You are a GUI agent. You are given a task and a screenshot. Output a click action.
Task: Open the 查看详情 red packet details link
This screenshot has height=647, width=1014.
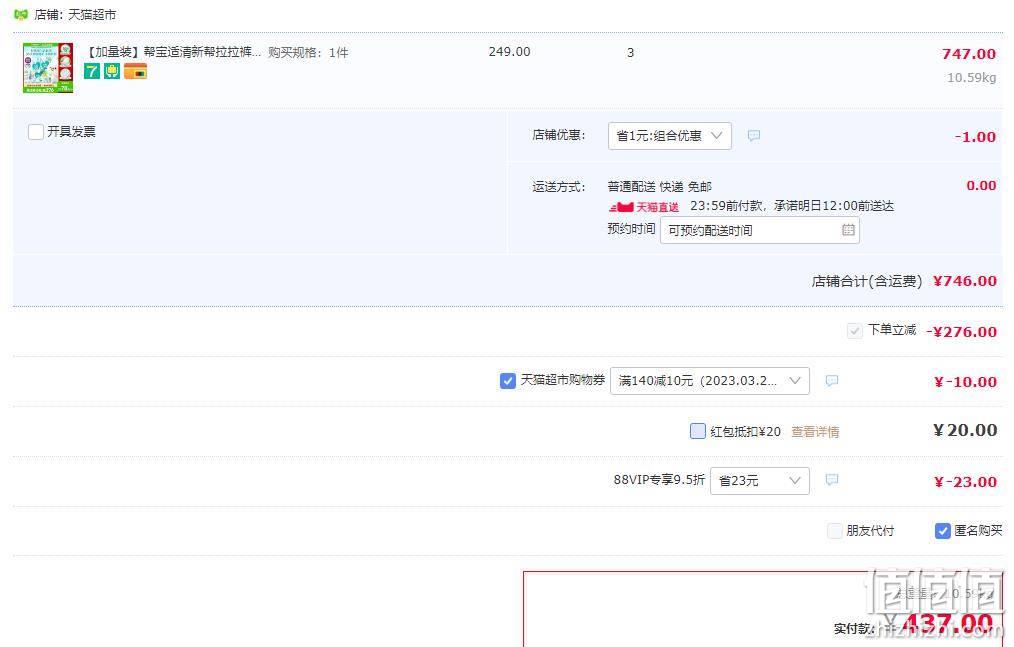[815, 432]
